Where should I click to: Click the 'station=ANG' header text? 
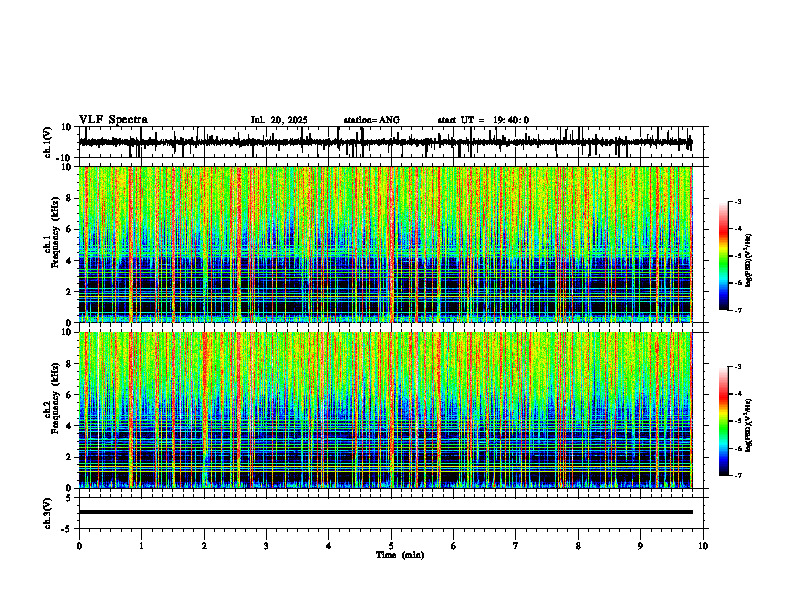371,120
